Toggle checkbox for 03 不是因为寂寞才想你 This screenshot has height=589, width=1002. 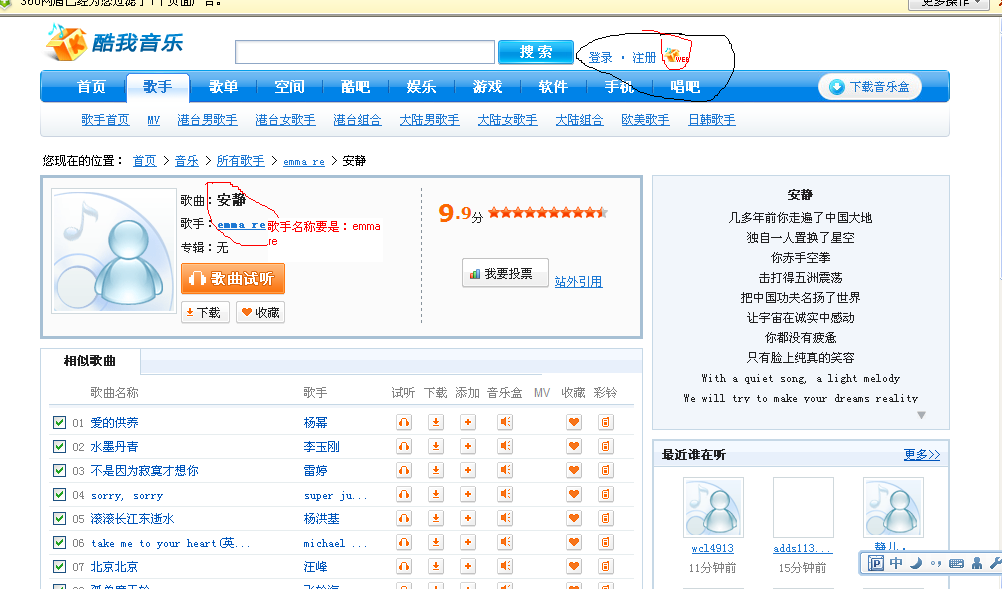59,471
